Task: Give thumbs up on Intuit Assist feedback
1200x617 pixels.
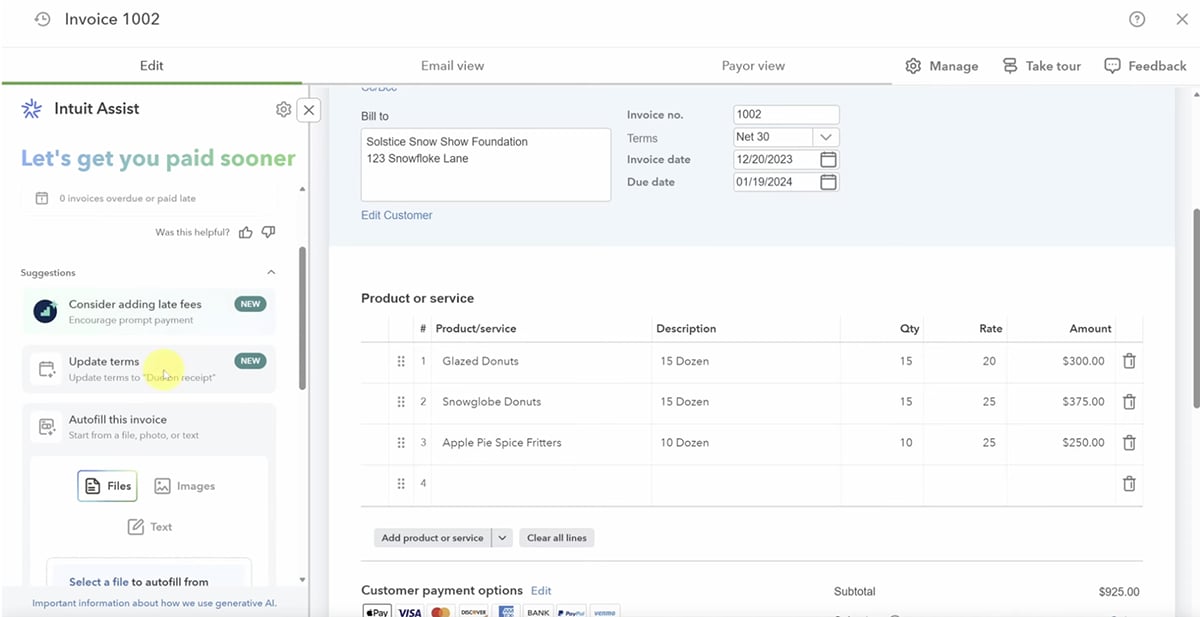Action: 245,231
